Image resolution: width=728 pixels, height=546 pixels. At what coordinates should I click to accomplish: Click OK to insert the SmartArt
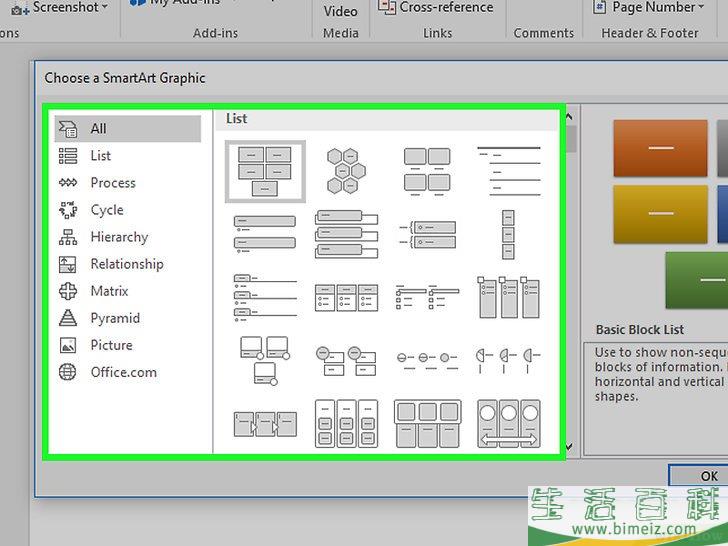coord(698,476)
